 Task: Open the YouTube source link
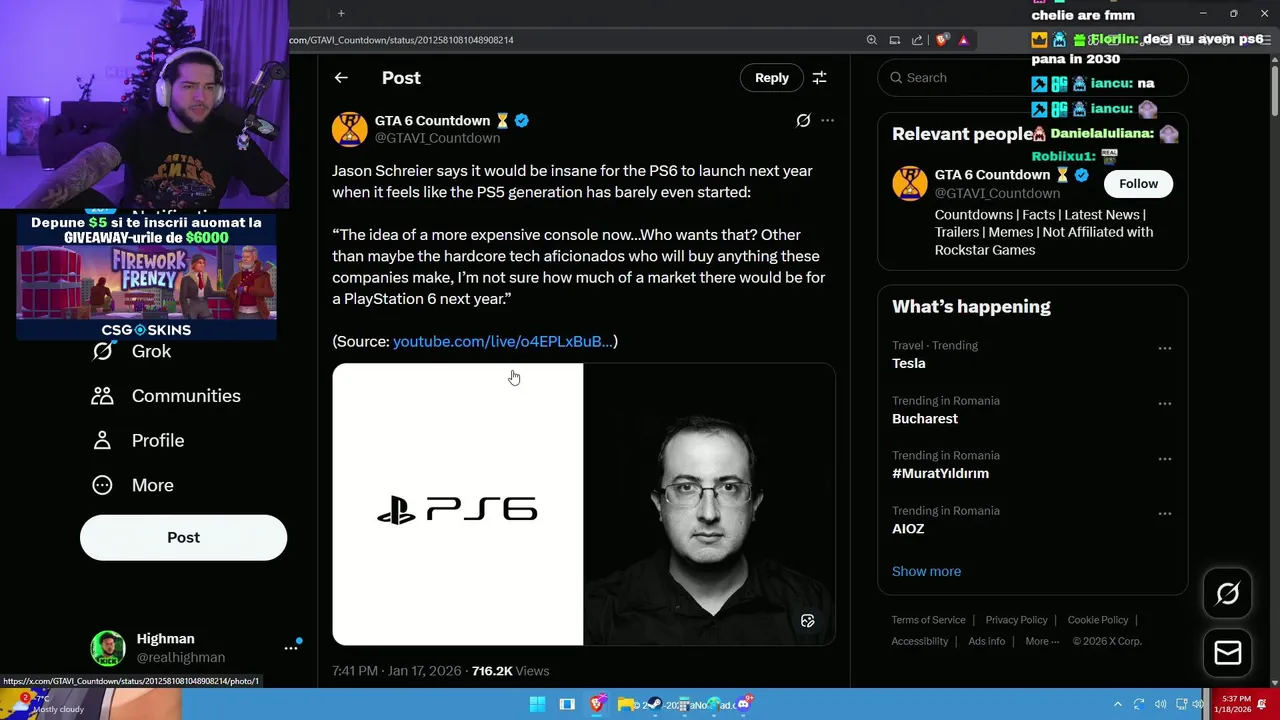tap(502, 342)
